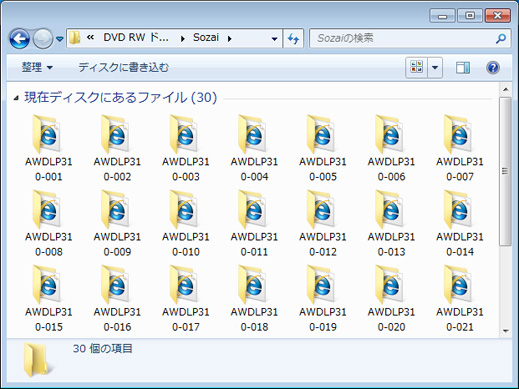Click the AWDLP310-004 folder icon
Screen dimensions: 519x389
252,134
